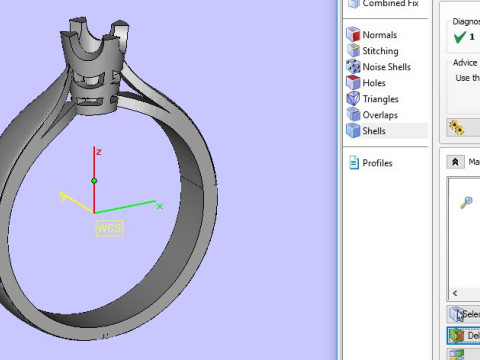The height and width of the screenshot is (360, 480).
Task: Click the Noise Shells label
Action: tap(386, 67)
